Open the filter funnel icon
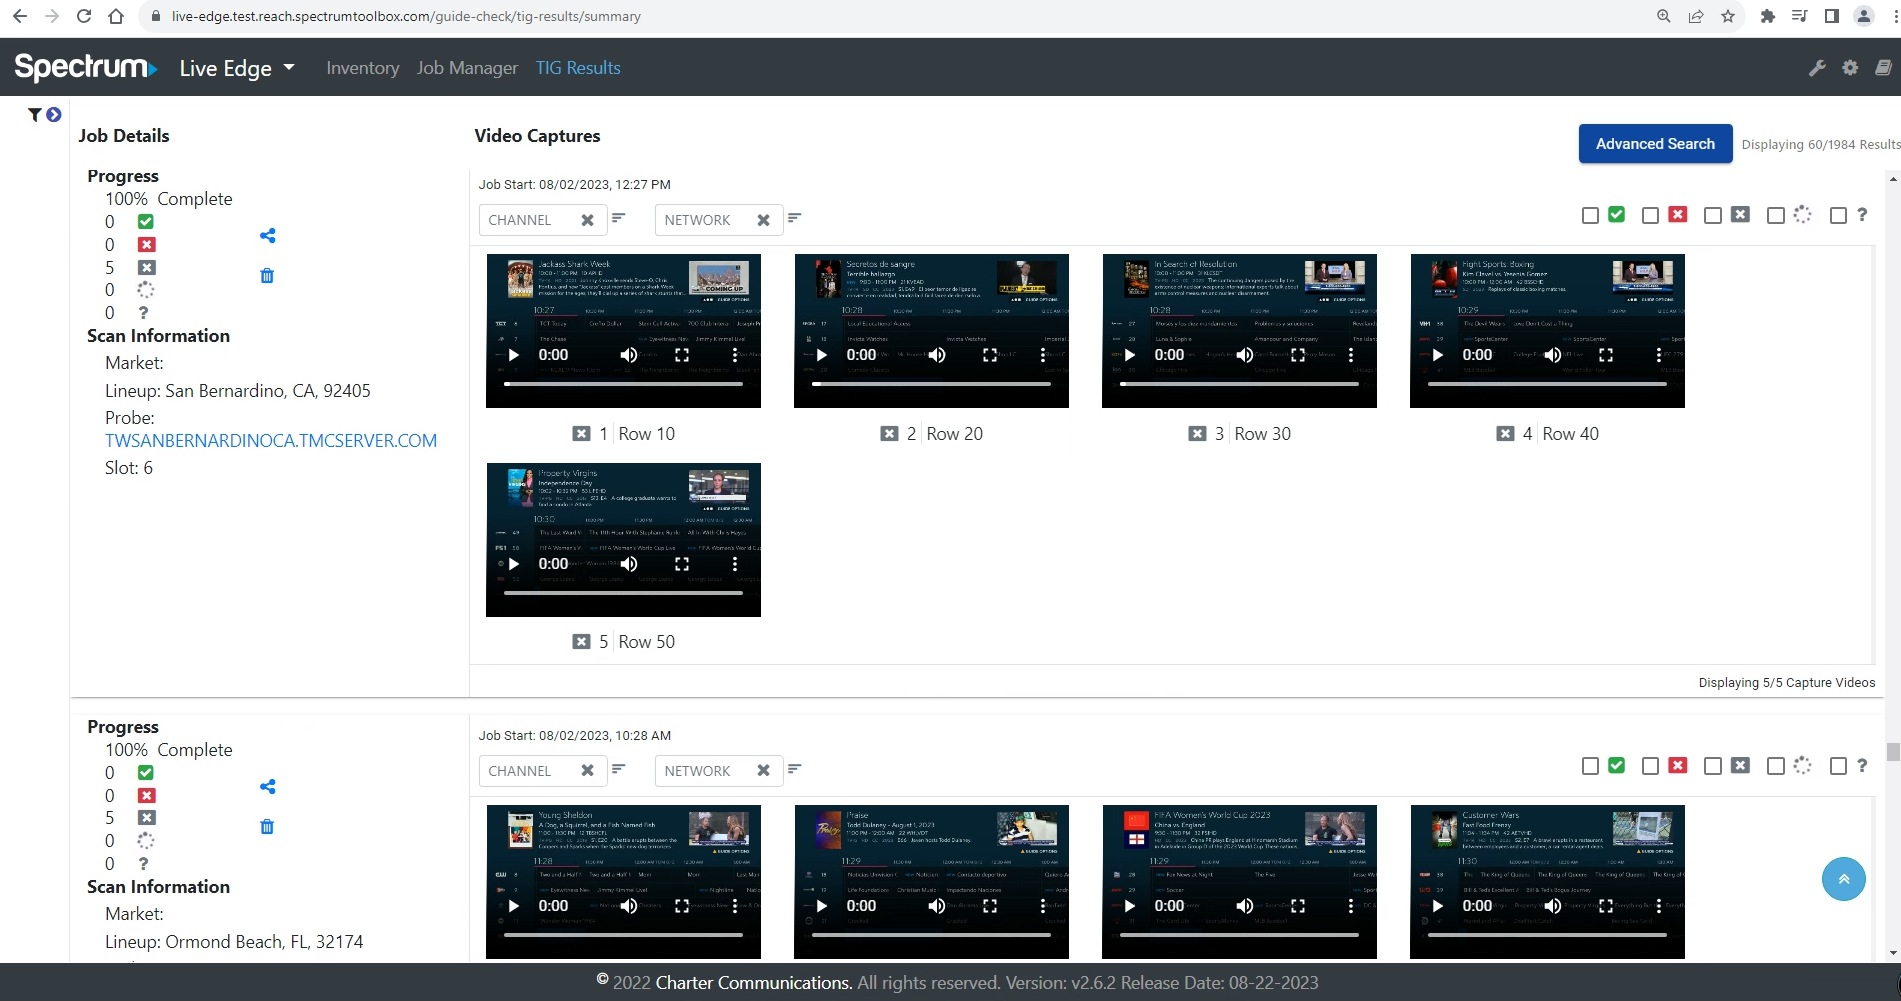 point(35,115)
